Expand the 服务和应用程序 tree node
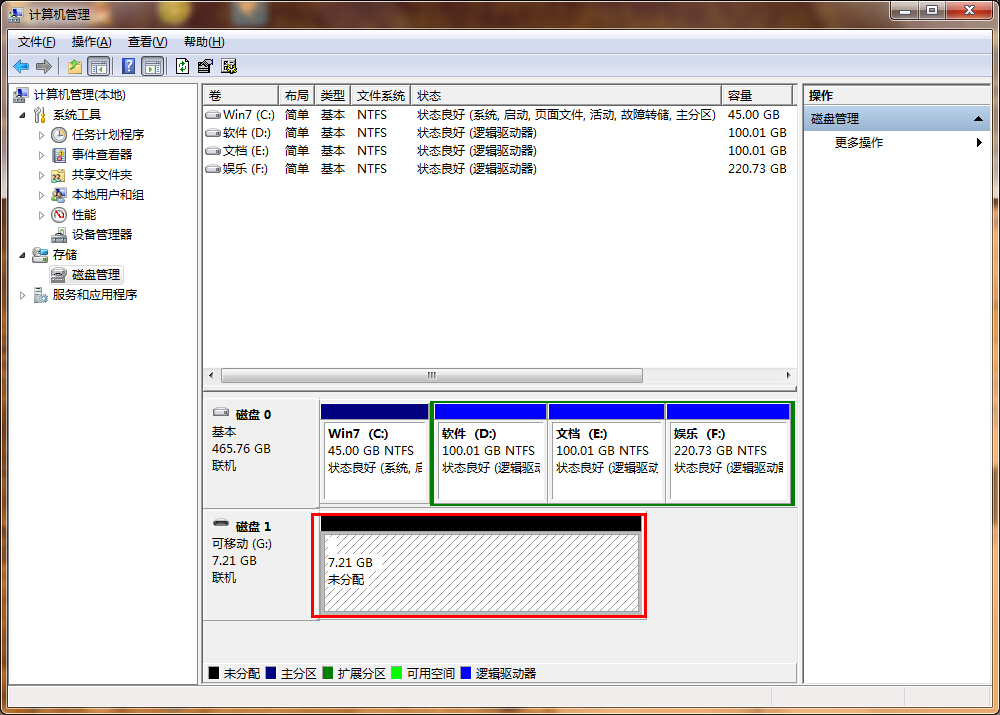 click(x=23, y=295)
